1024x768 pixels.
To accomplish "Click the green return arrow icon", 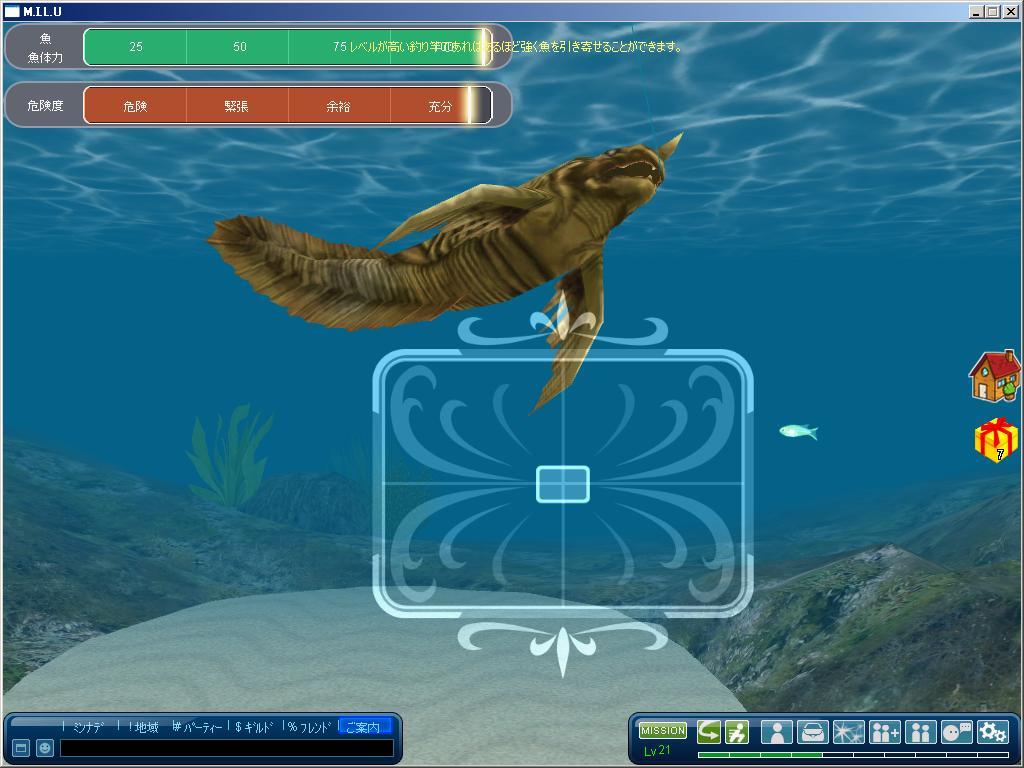I will click(709, 732).
